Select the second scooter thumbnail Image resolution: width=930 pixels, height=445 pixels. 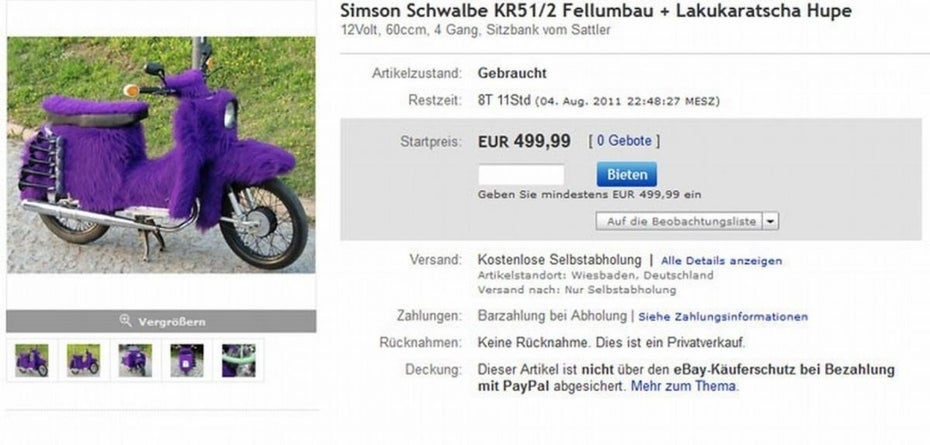[x=83, y=360]
